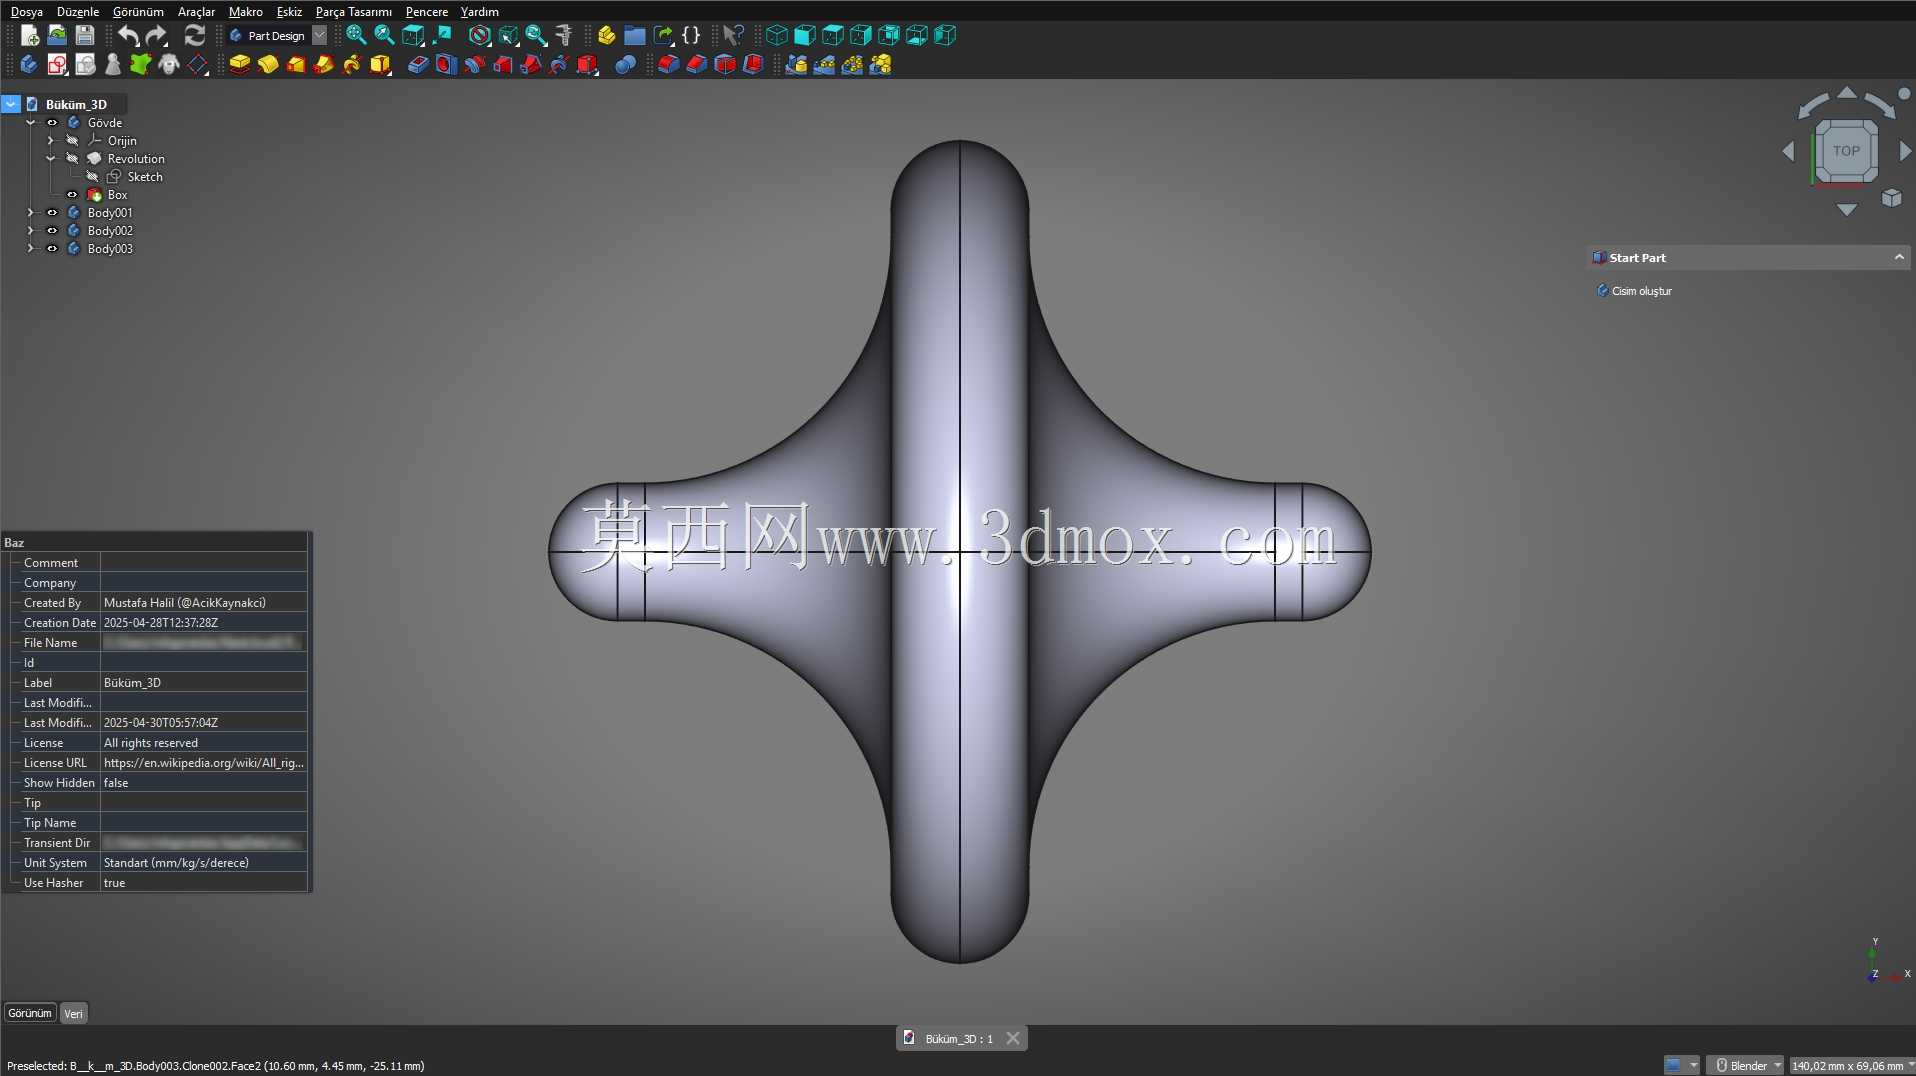Click the blue Pocket tool icon
Viewport: 1916px width, 1076px height.
418,65
